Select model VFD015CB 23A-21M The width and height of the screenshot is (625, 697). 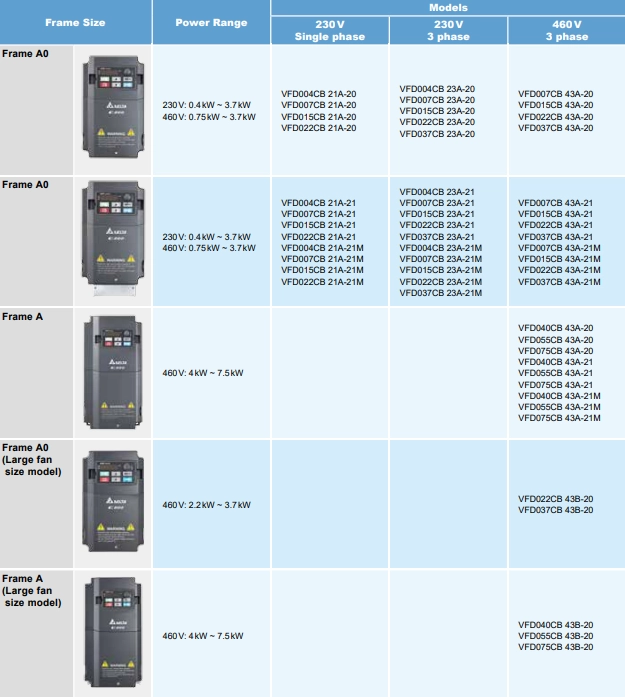[441, 270]
